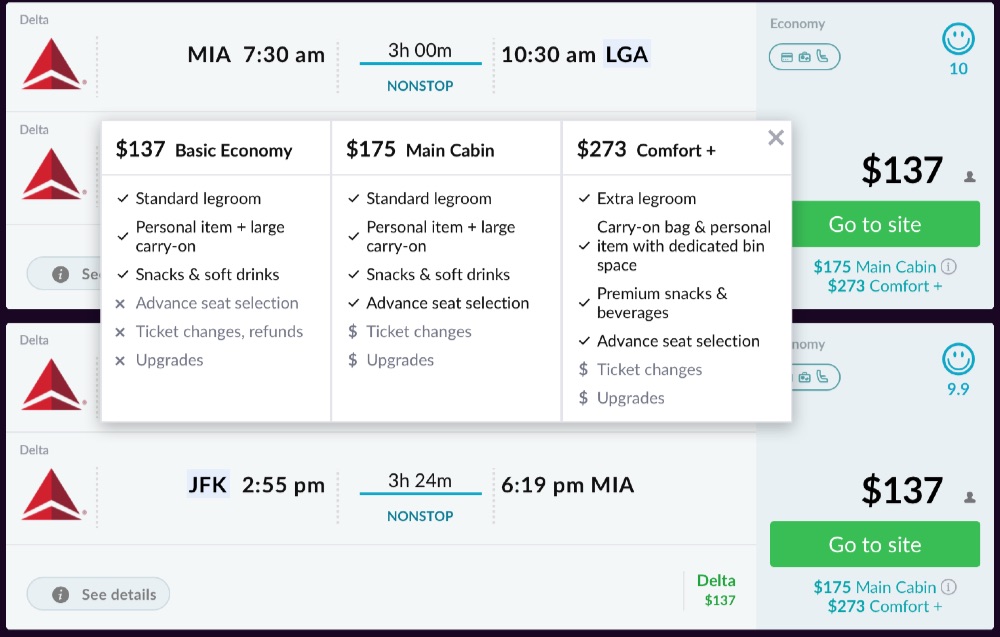Select the $137 Basic Economy column header
Viewport: 1000px width, 637px height.
[x=204, y=150]
